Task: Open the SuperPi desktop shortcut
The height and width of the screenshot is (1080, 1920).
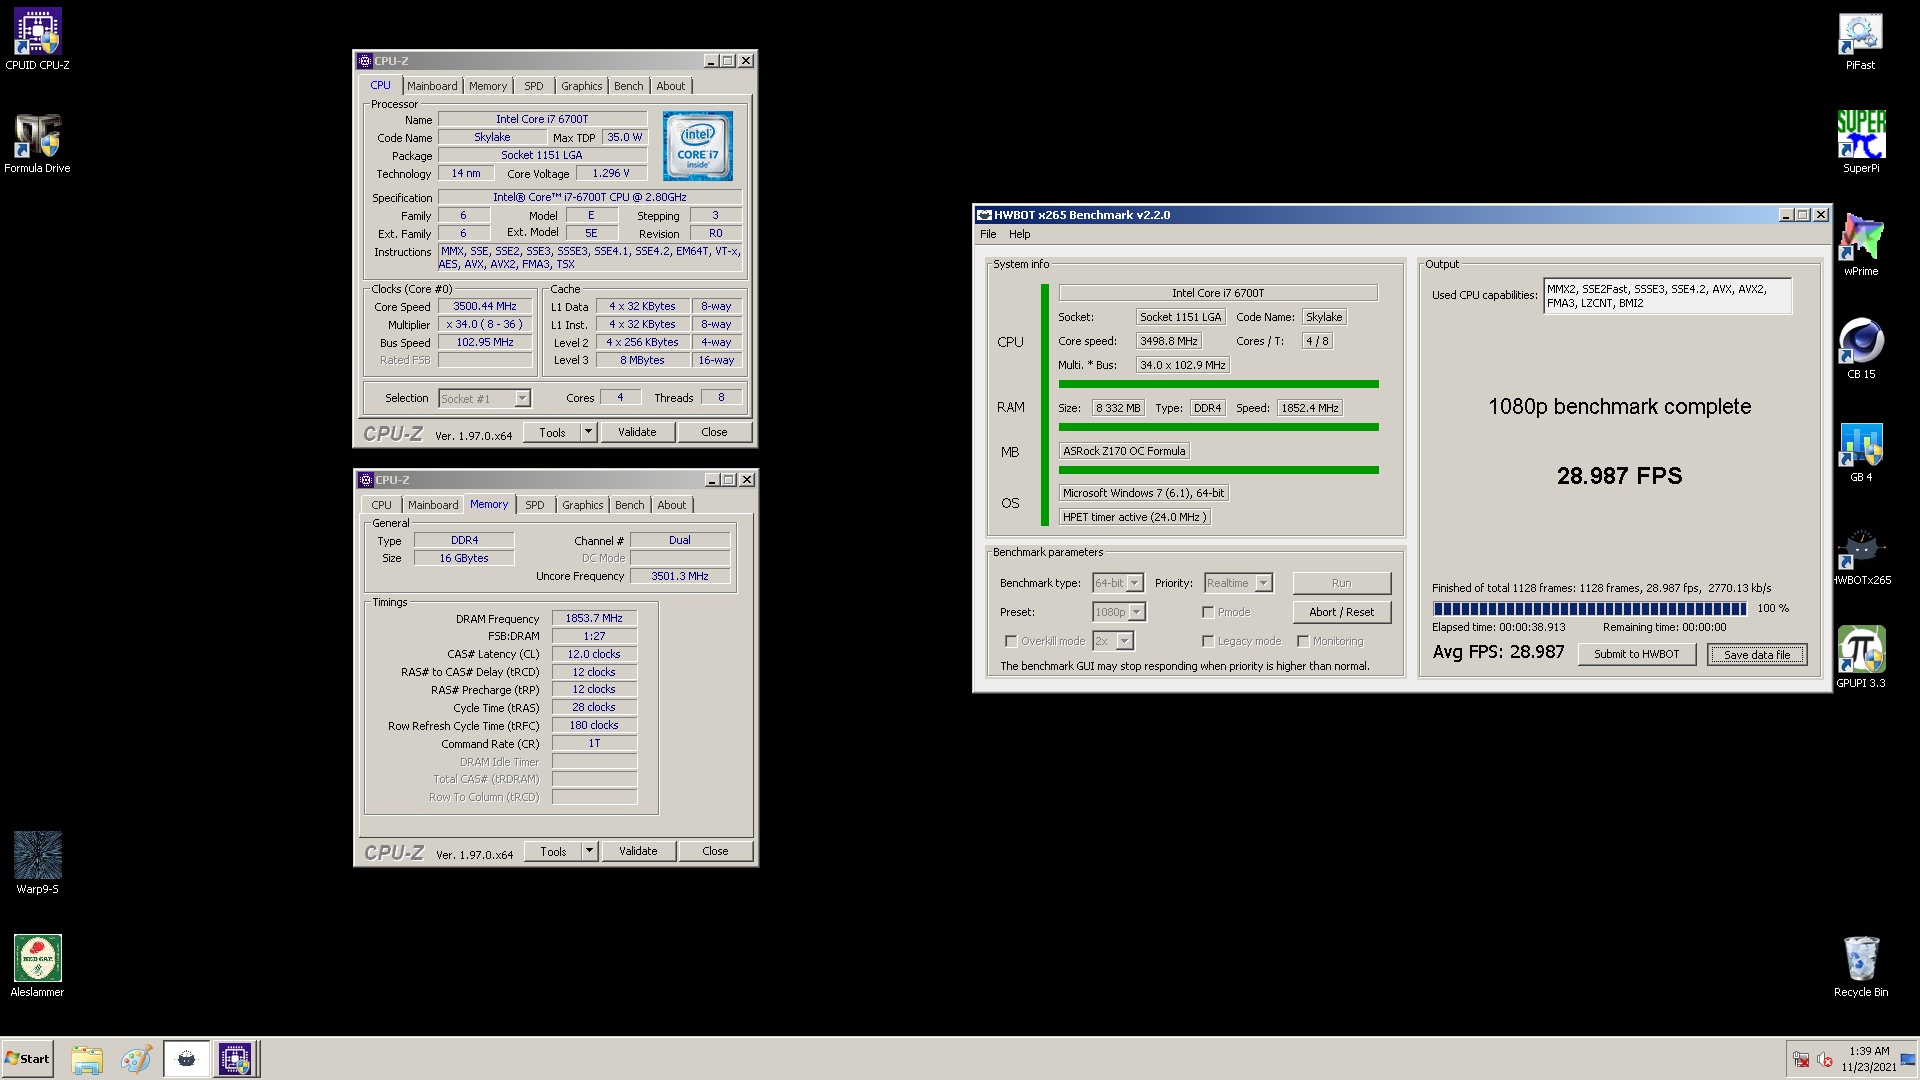Action: (1860, 143)
